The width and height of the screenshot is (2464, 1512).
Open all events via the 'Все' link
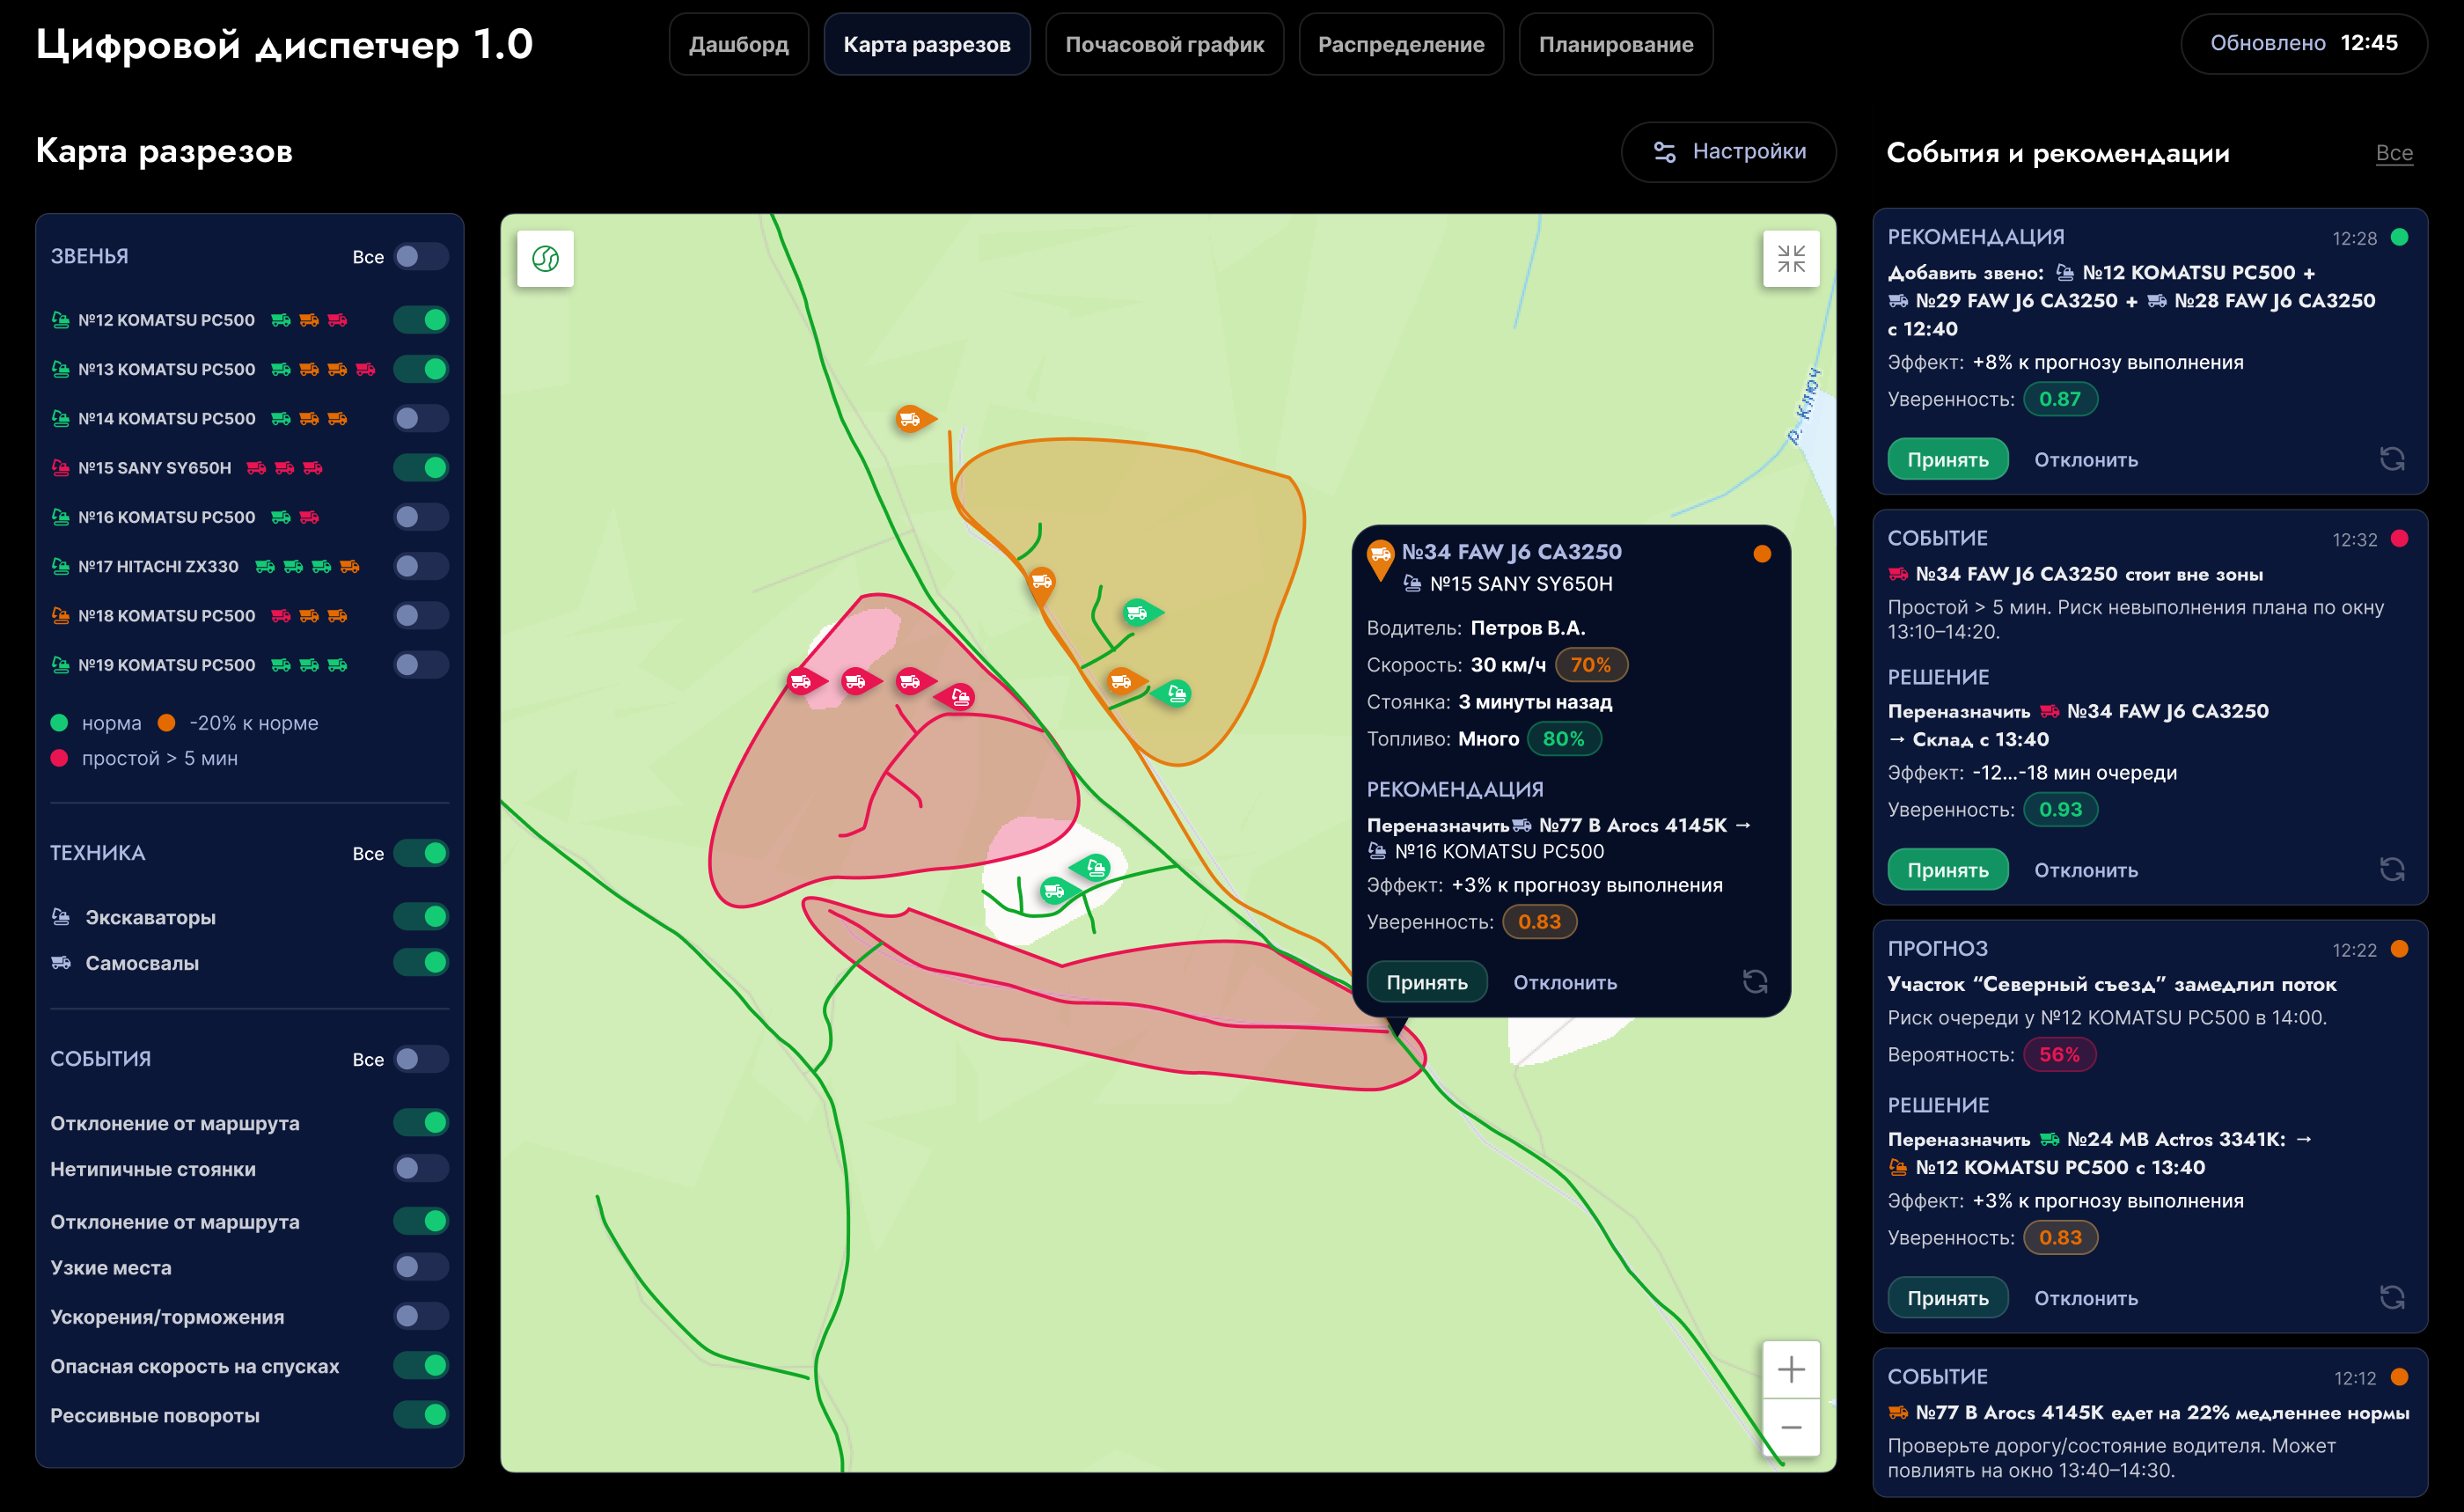pos(2394,153)
